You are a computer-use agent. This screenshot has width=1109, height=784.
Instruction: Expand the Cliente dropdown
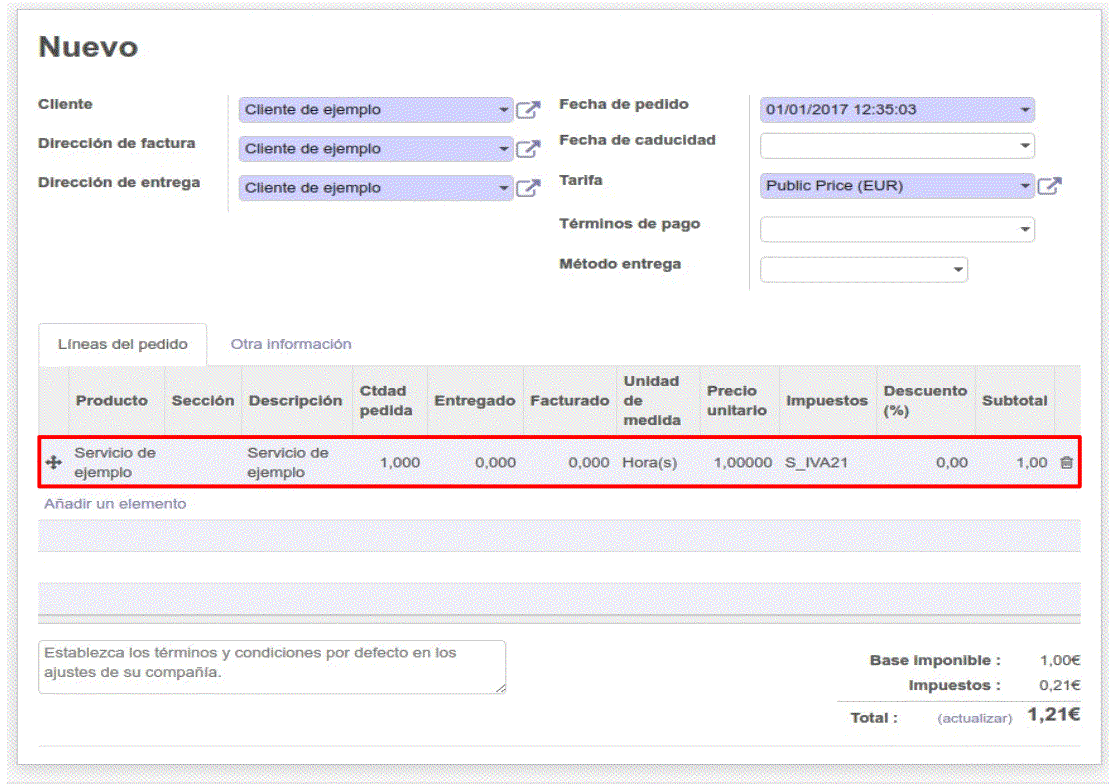click(x=504, y=110)
